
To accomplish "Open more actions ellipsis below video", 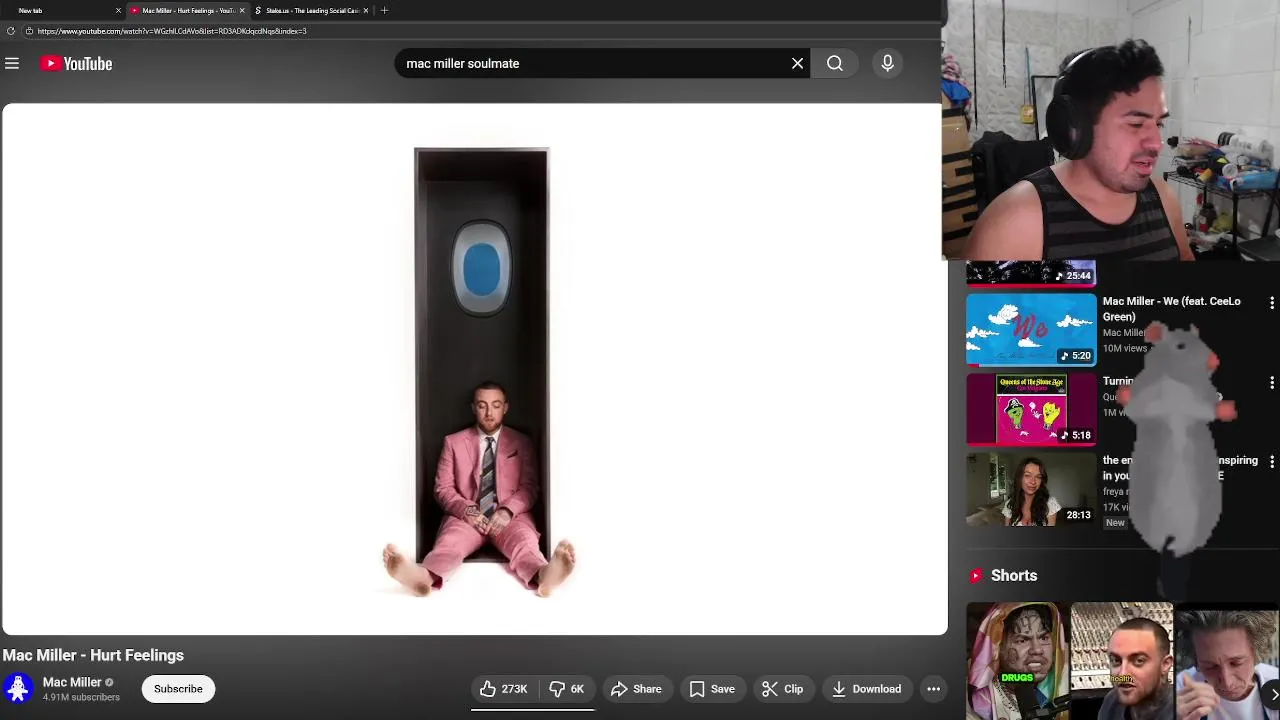I will pyautogui.click(x=933, y=688).
